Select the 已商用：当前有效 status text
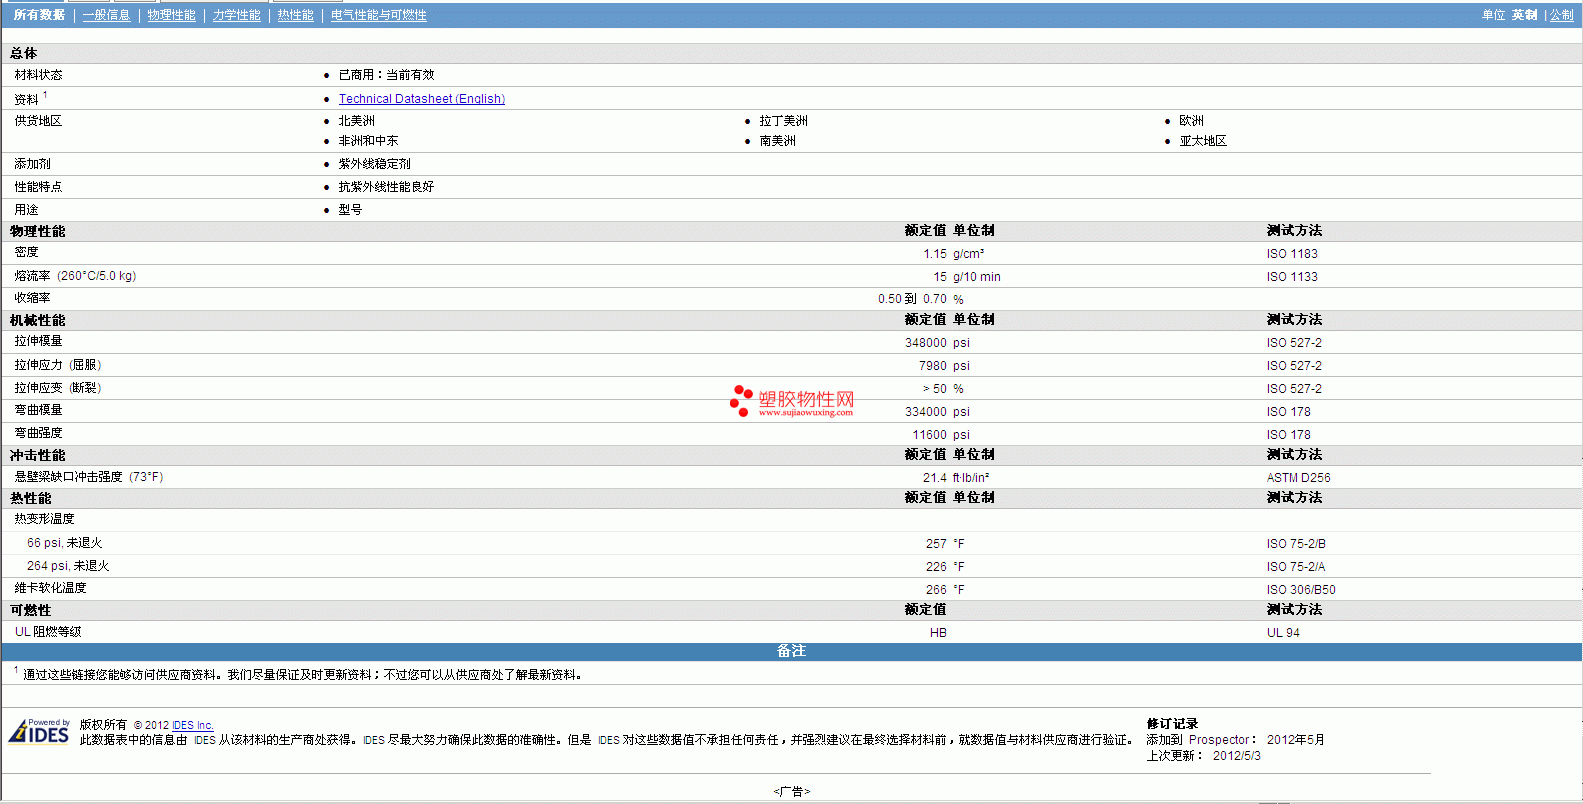Viewport: 1583px width, 804px height. [386, 75]
